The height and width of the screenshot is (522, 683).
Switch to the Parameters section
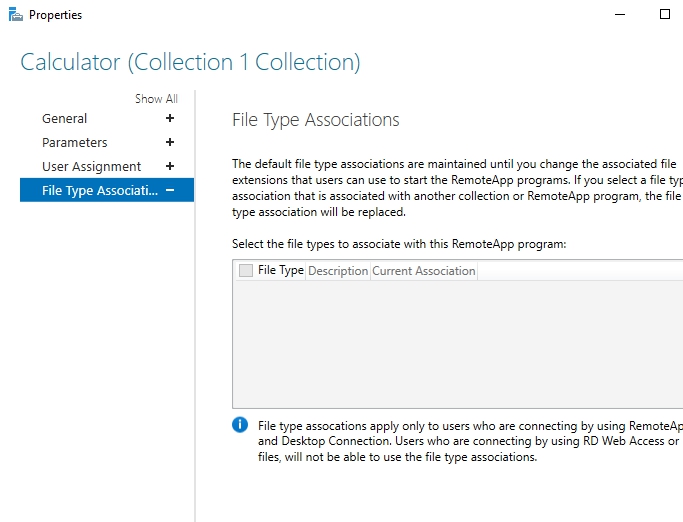75,143
